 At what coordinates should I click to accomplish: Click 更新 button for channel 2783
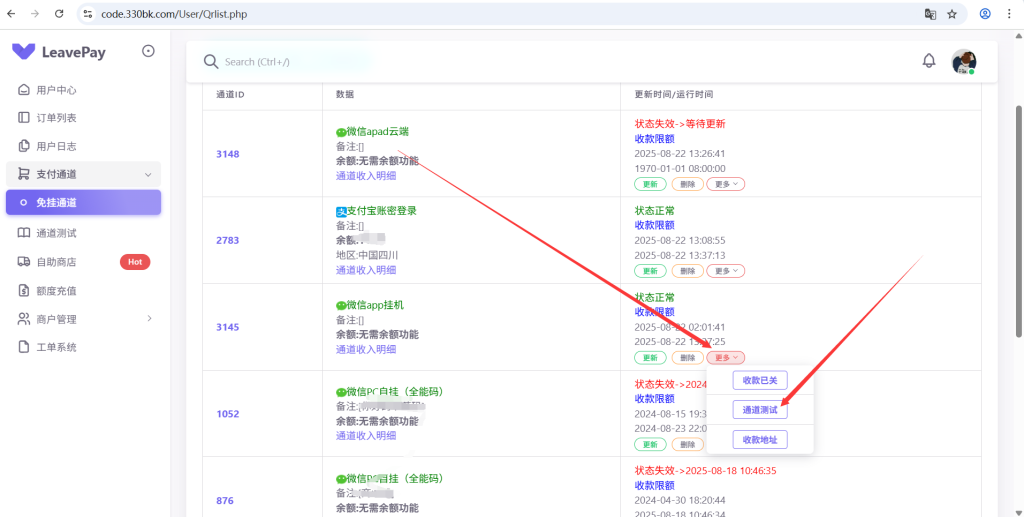click(x=650, y=271)
